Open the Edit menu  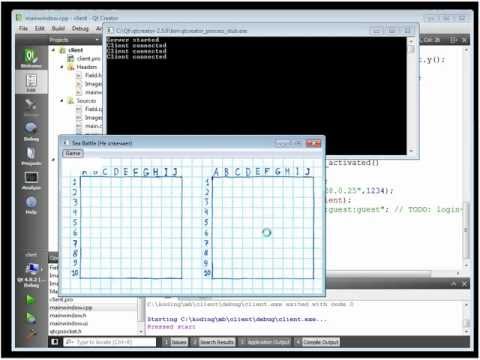coord(40,28)
